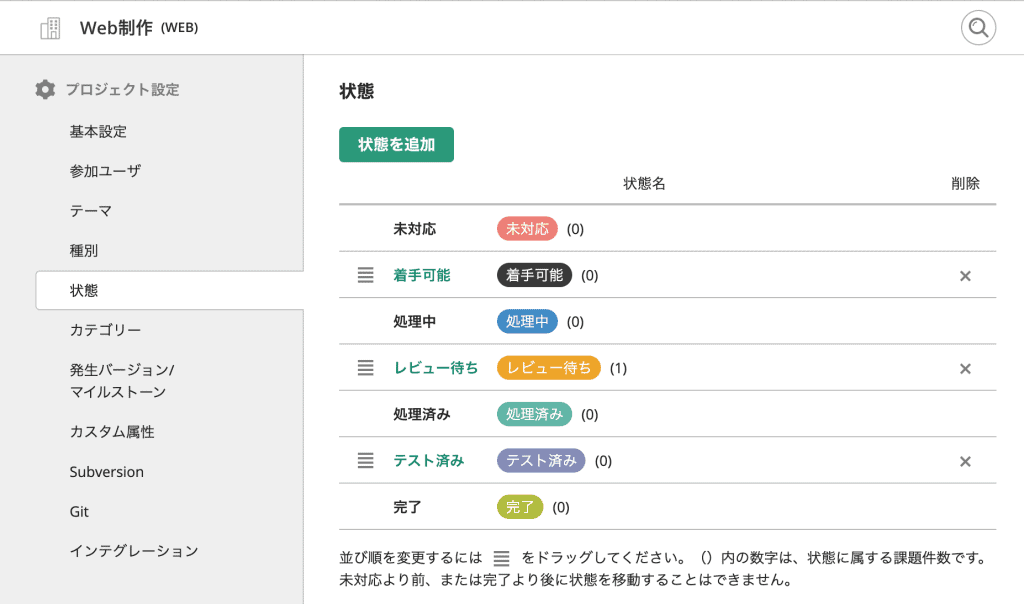
Task: Click the orange レビュー待ち status badge
Action: 548,368
